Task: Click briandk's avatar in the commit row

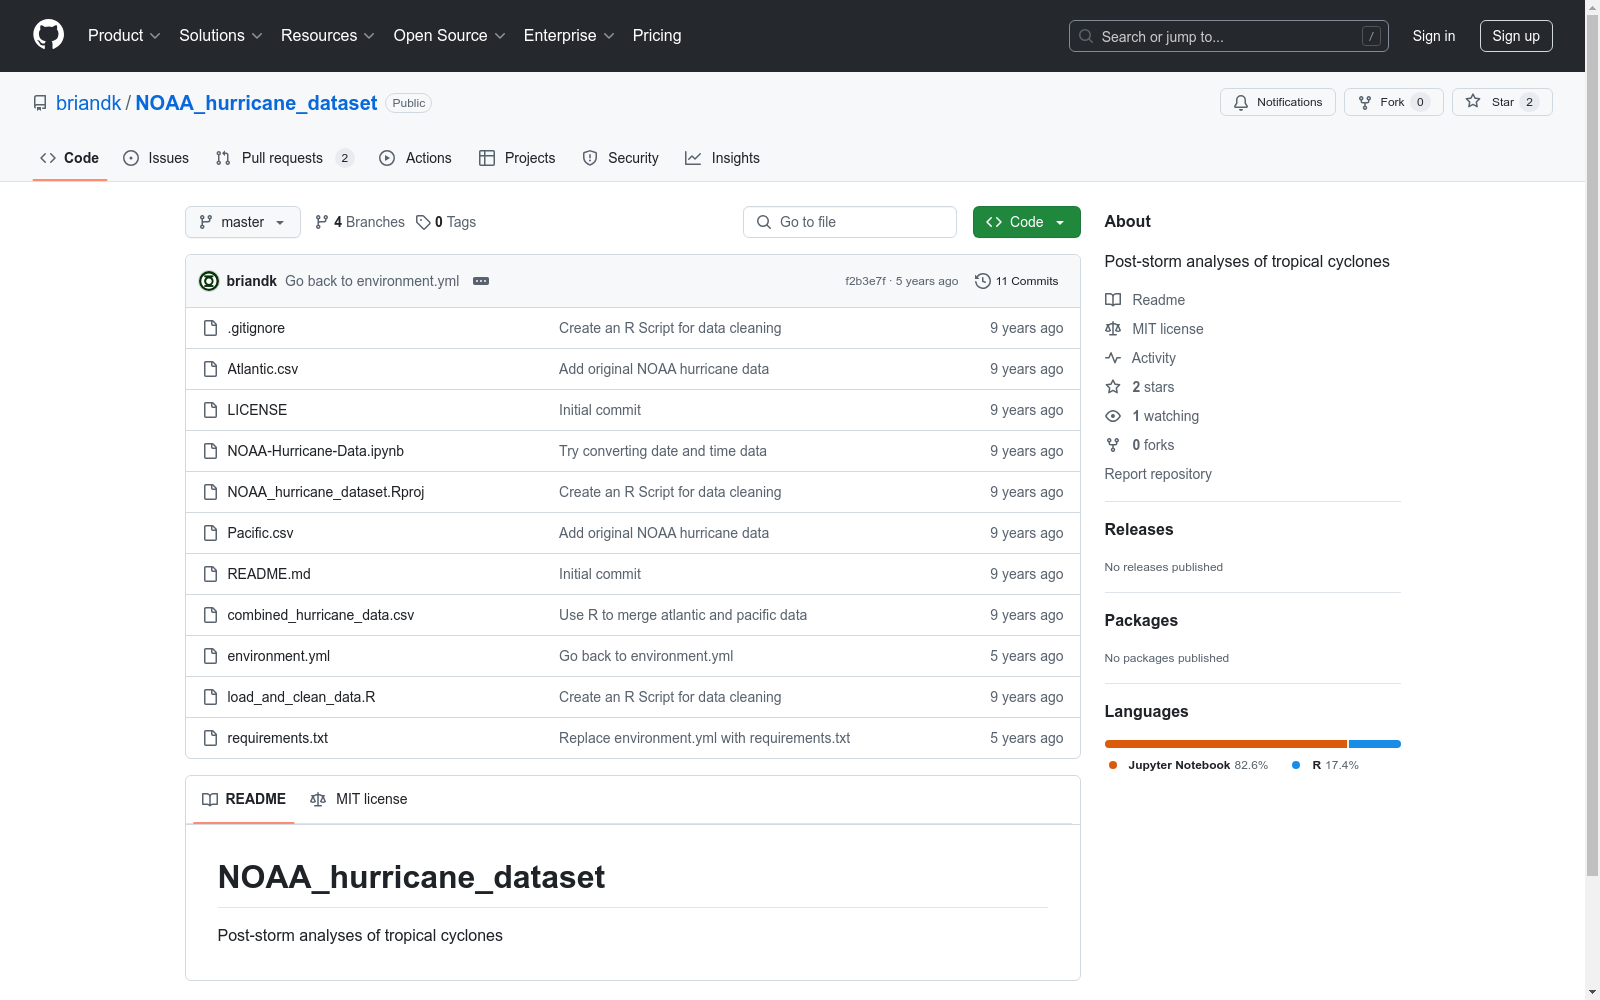Action: [x=209, y=281]
